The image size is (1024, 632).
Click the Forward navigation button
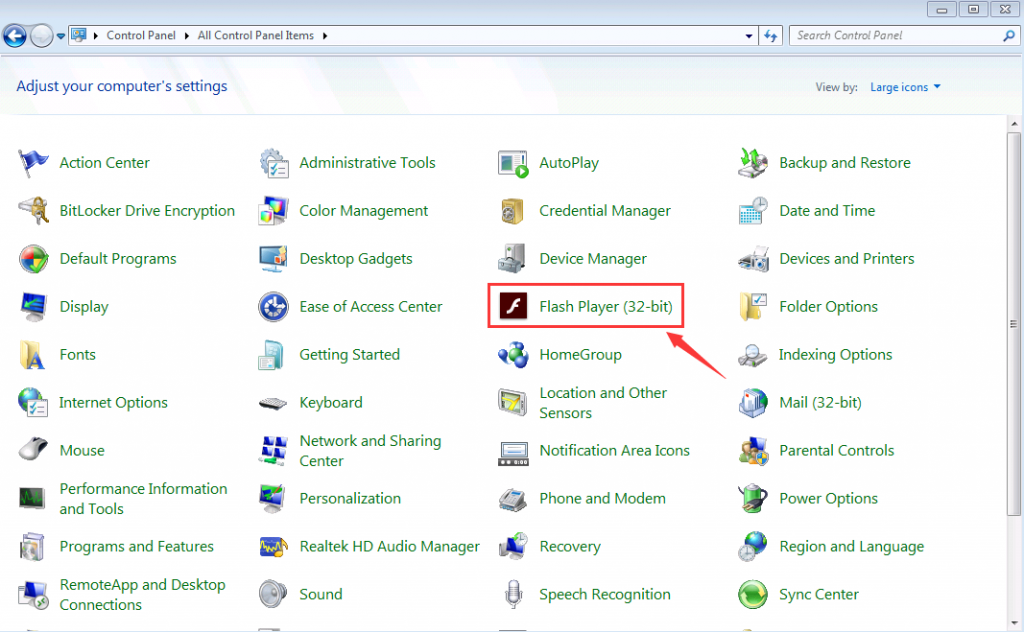42,36
